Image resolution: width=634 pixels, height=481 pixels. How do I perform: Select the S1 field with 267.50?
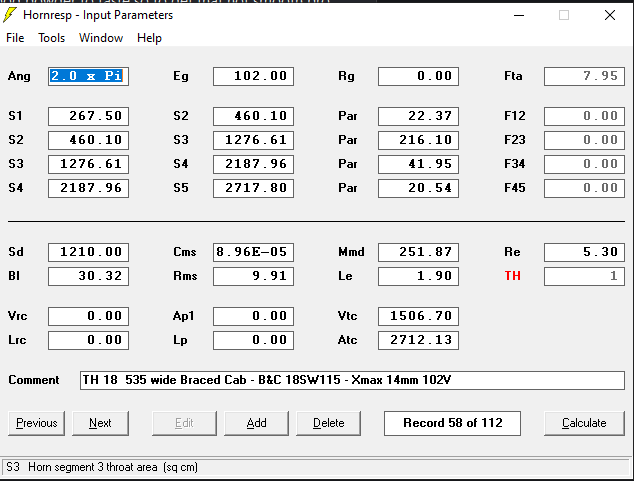[89, 116]
